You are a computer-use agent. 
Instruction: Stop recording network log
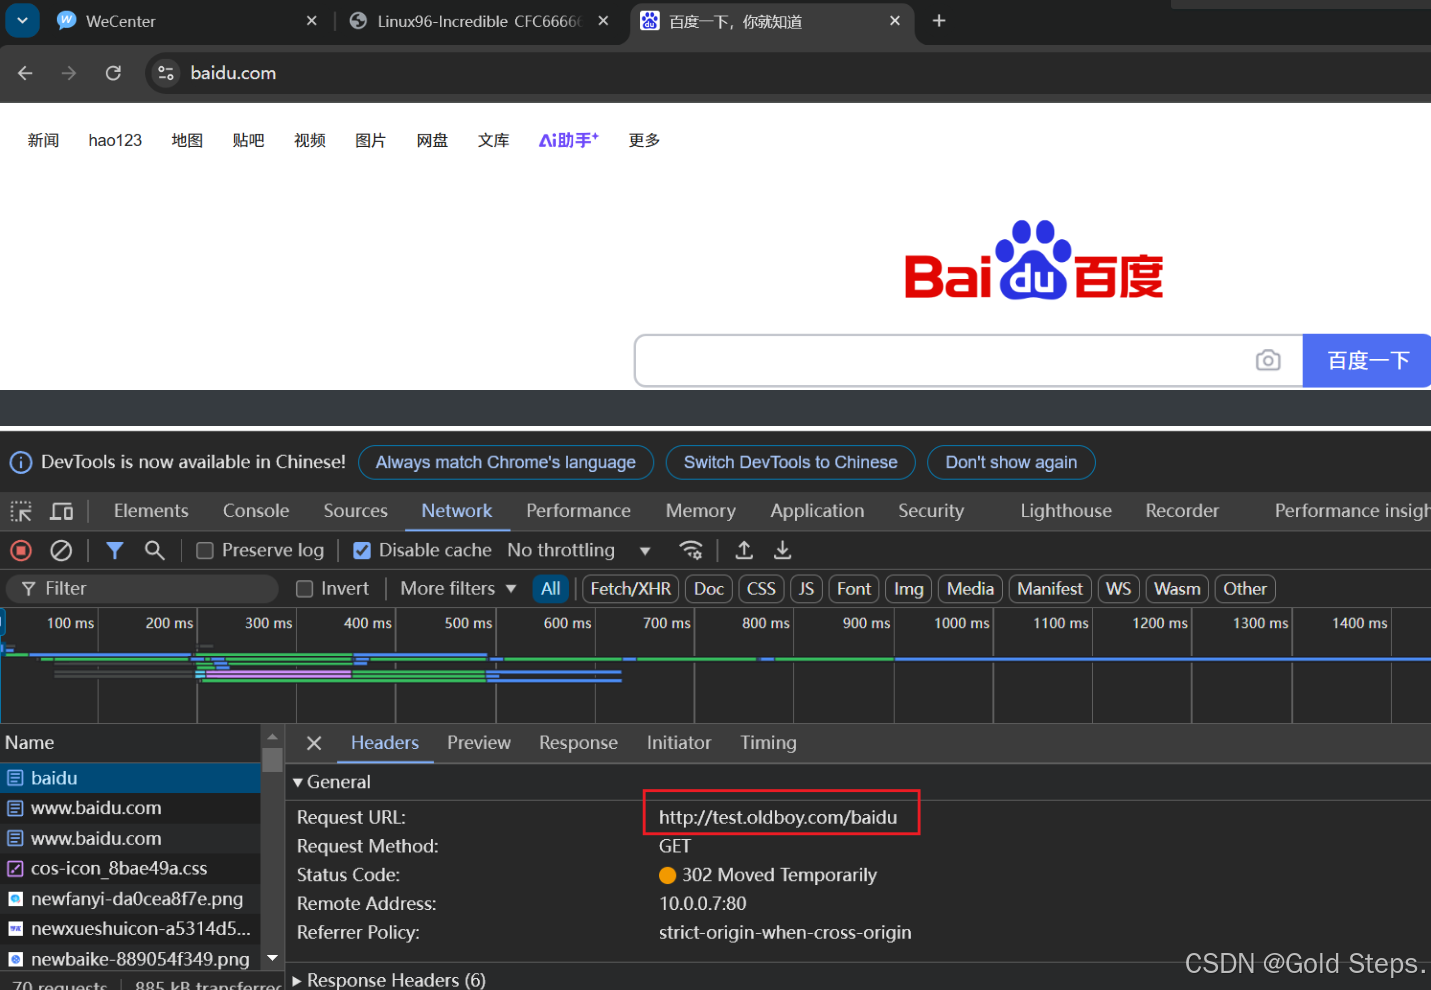(21, 550)
